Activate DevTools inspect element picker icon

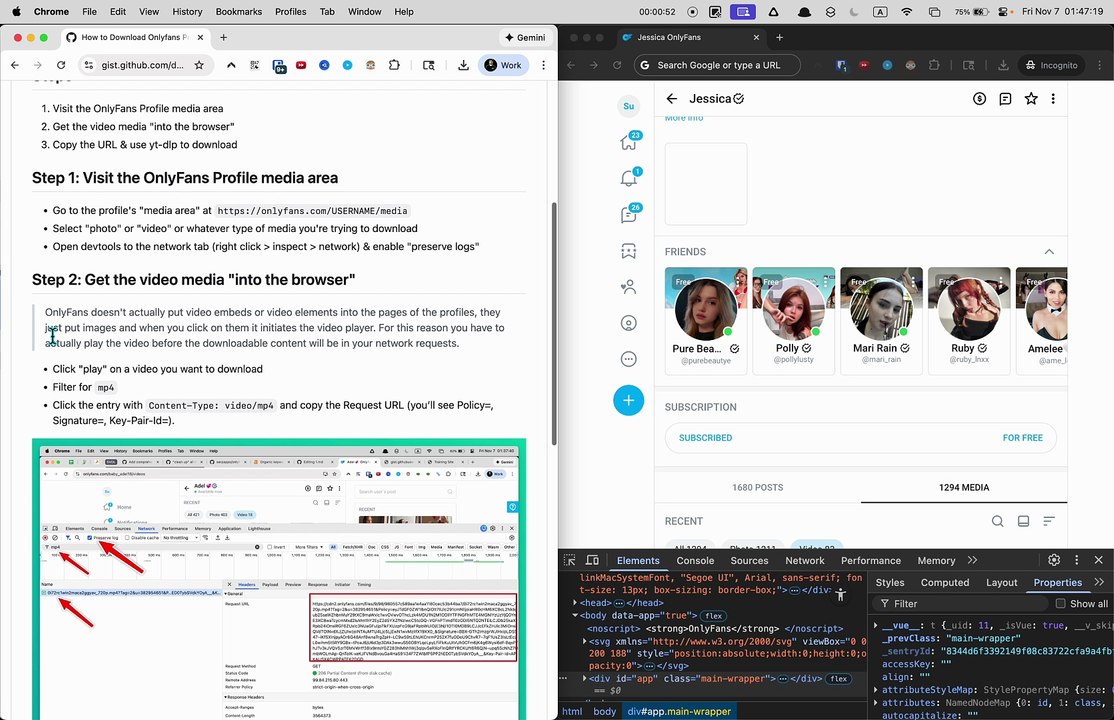[x=569, y=560]
